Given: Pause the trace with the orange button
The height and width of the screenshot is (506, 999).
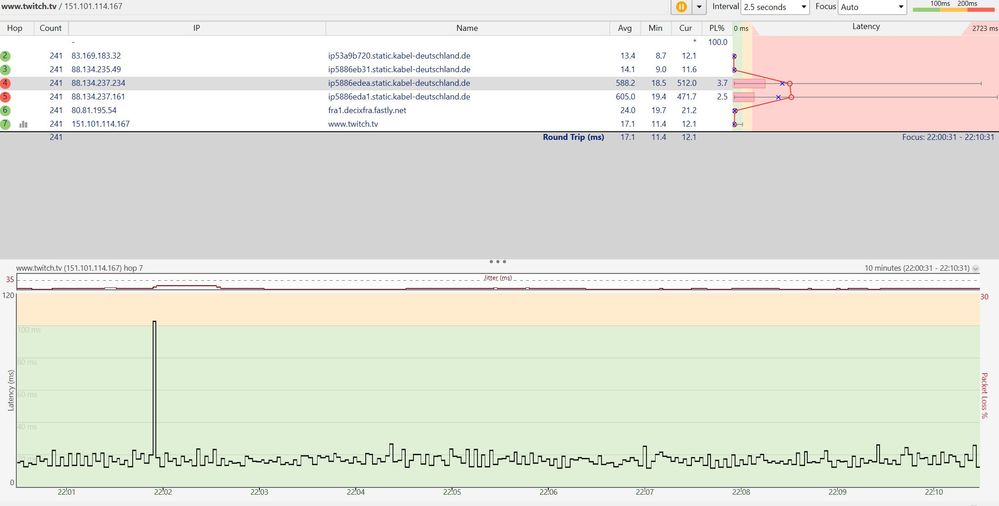Looking at the screenshot, I should 681,6.
